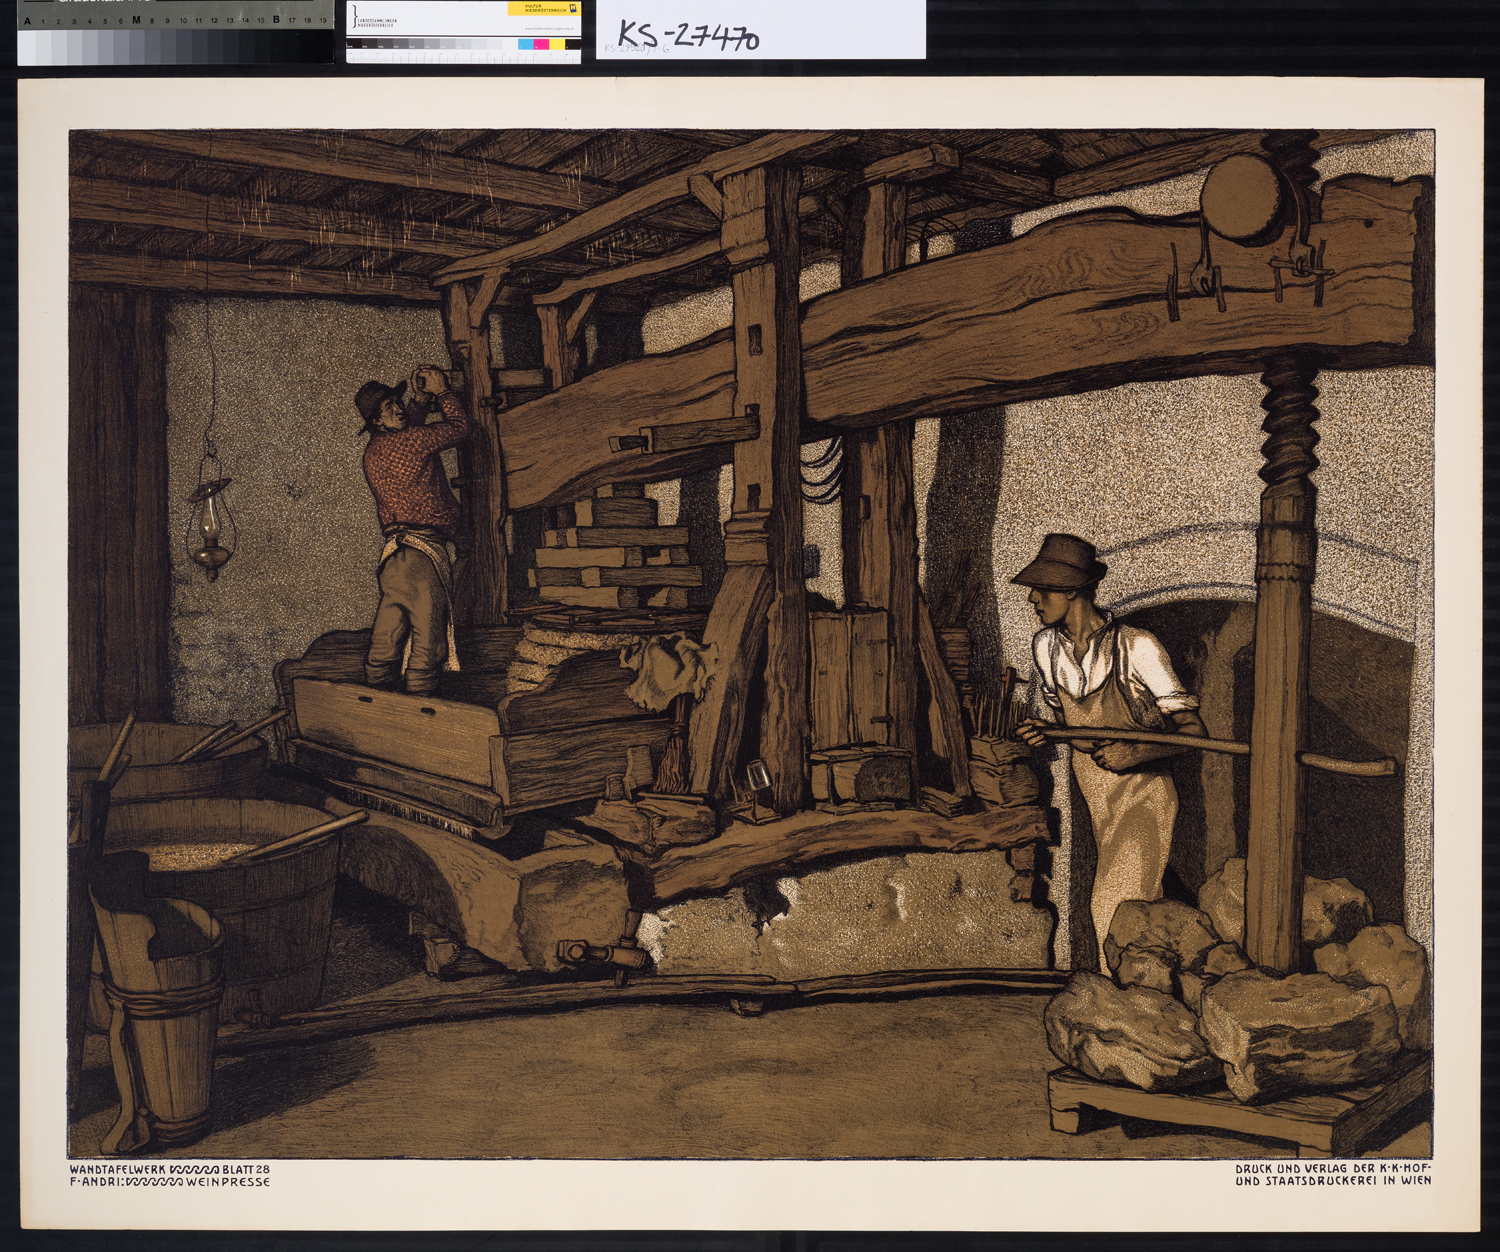This screenshot has height=1252, width=1500.
Task: Click the hat of the man on right
Action: (x=1060, y=560)
